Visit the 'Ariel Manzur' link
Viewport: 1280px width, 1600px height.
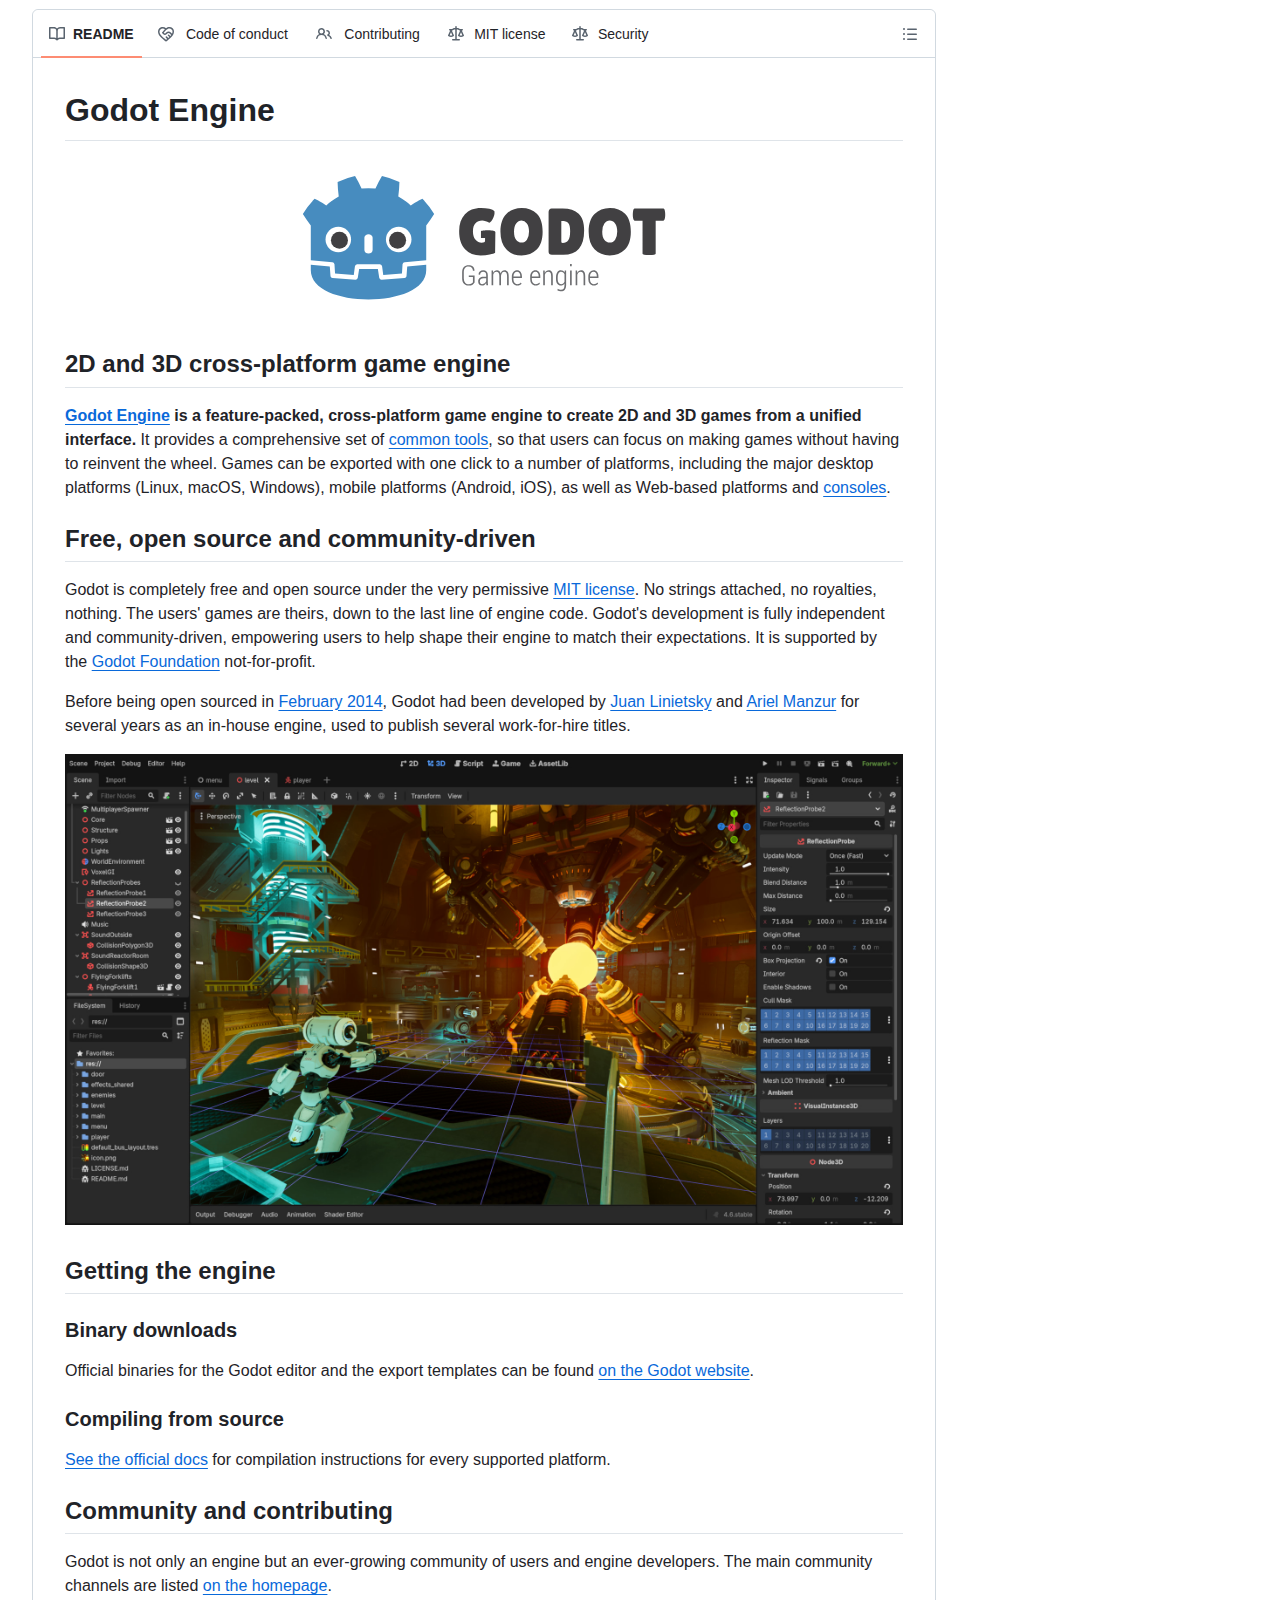point(791,701)
